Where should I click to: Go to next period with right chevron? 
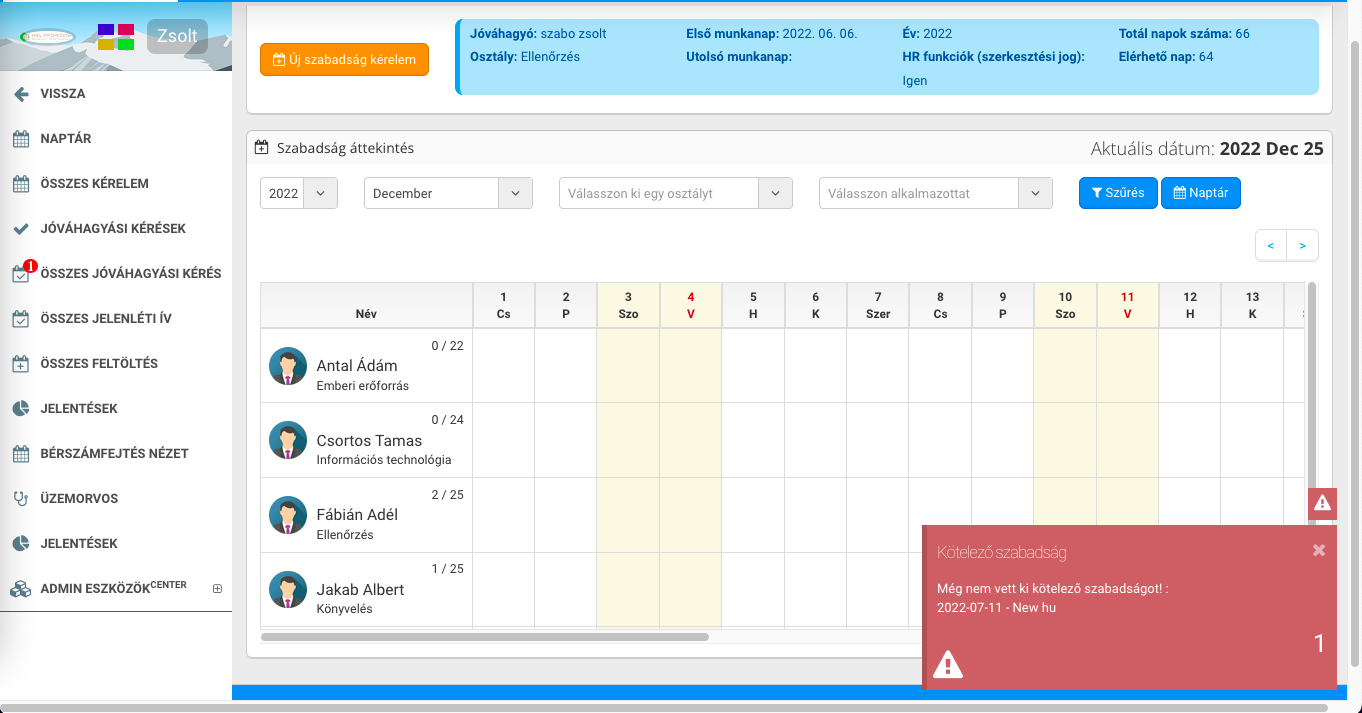click(x=1302, y=245)
